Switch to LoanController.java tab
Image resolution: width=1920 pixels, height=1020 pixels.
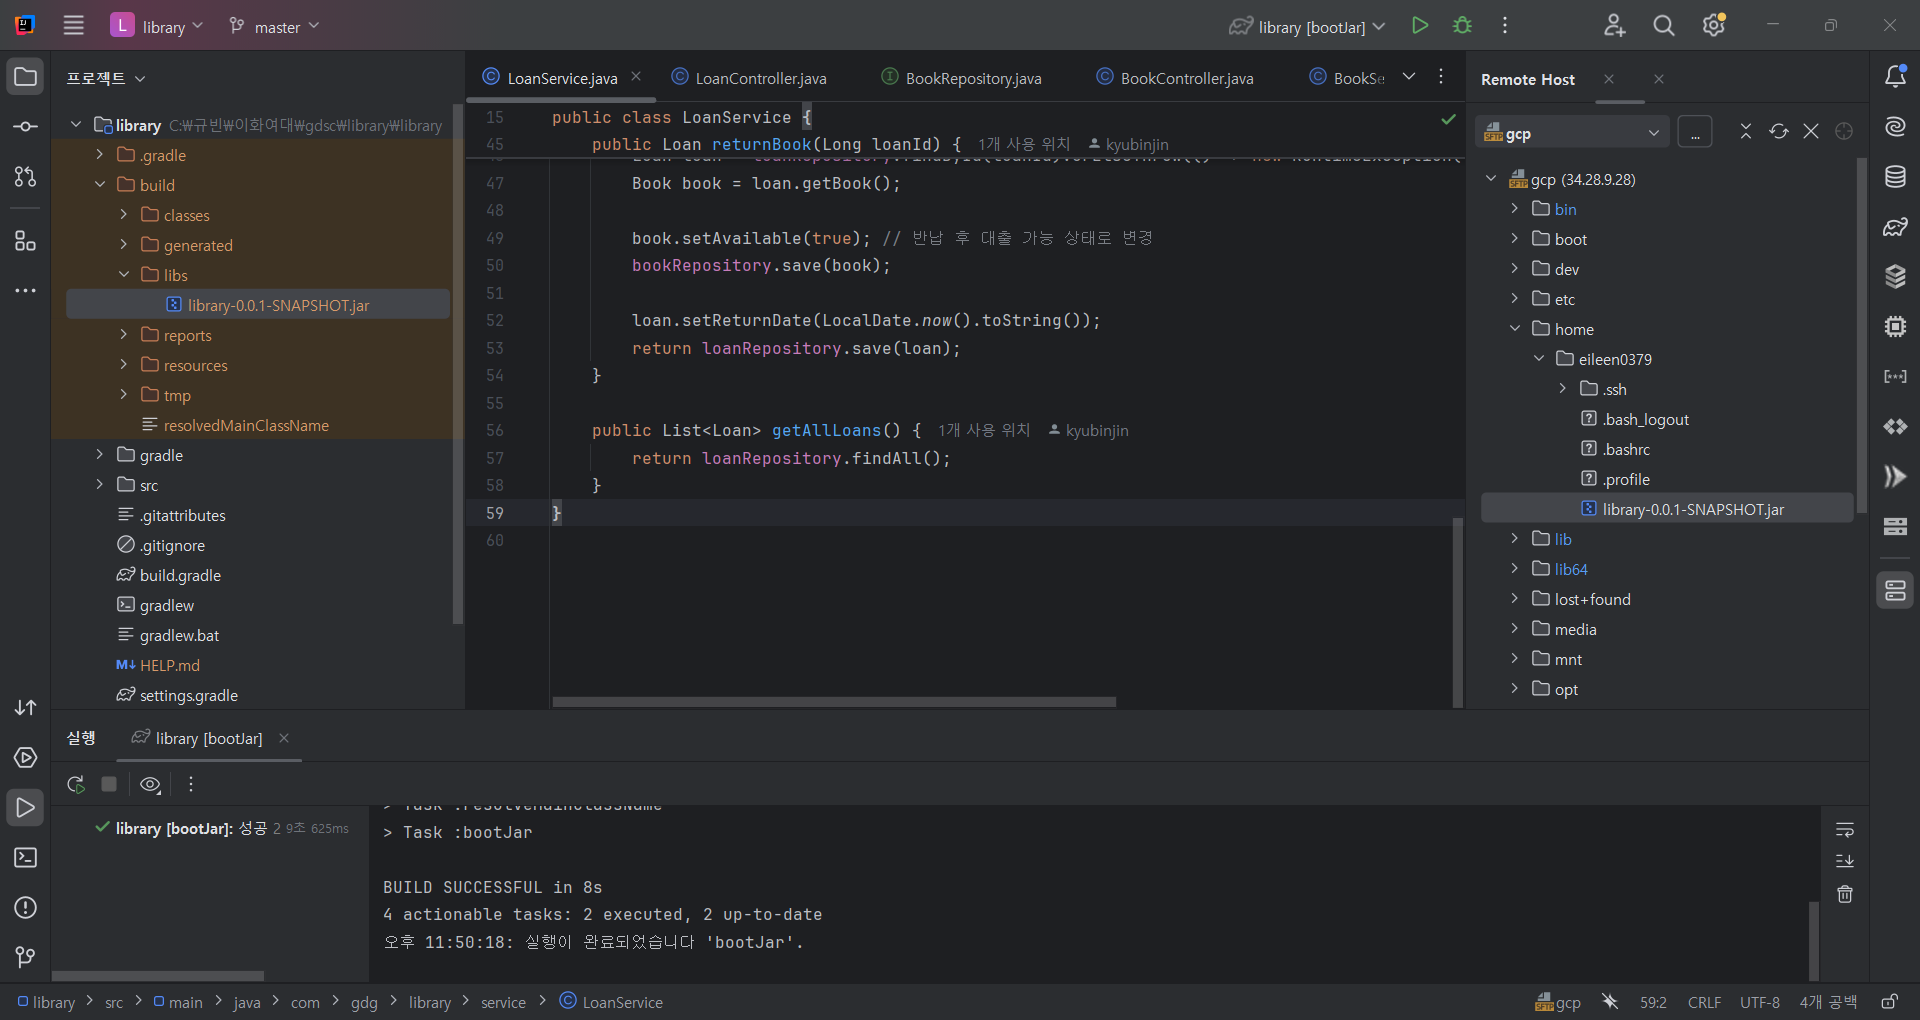click(749, 78)
